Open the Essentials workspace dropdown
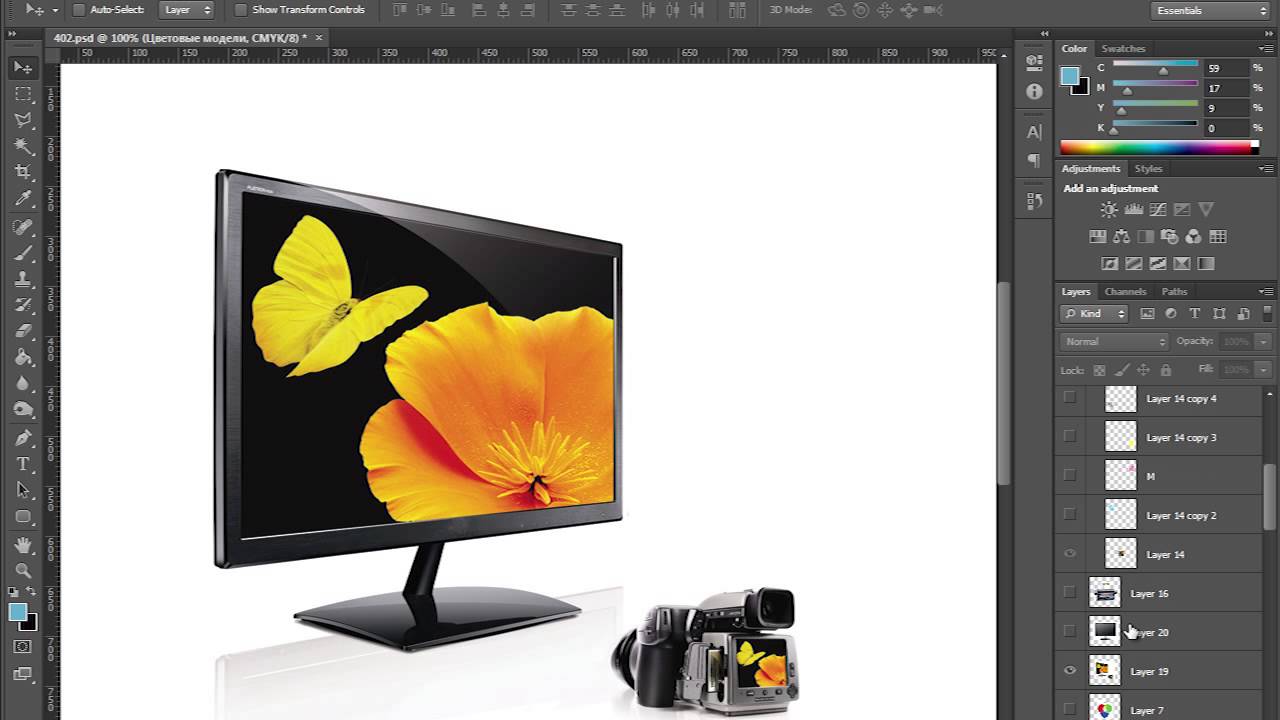Image resolution: width=1280 pixels, height=720 pixels. pos(1211,10)
